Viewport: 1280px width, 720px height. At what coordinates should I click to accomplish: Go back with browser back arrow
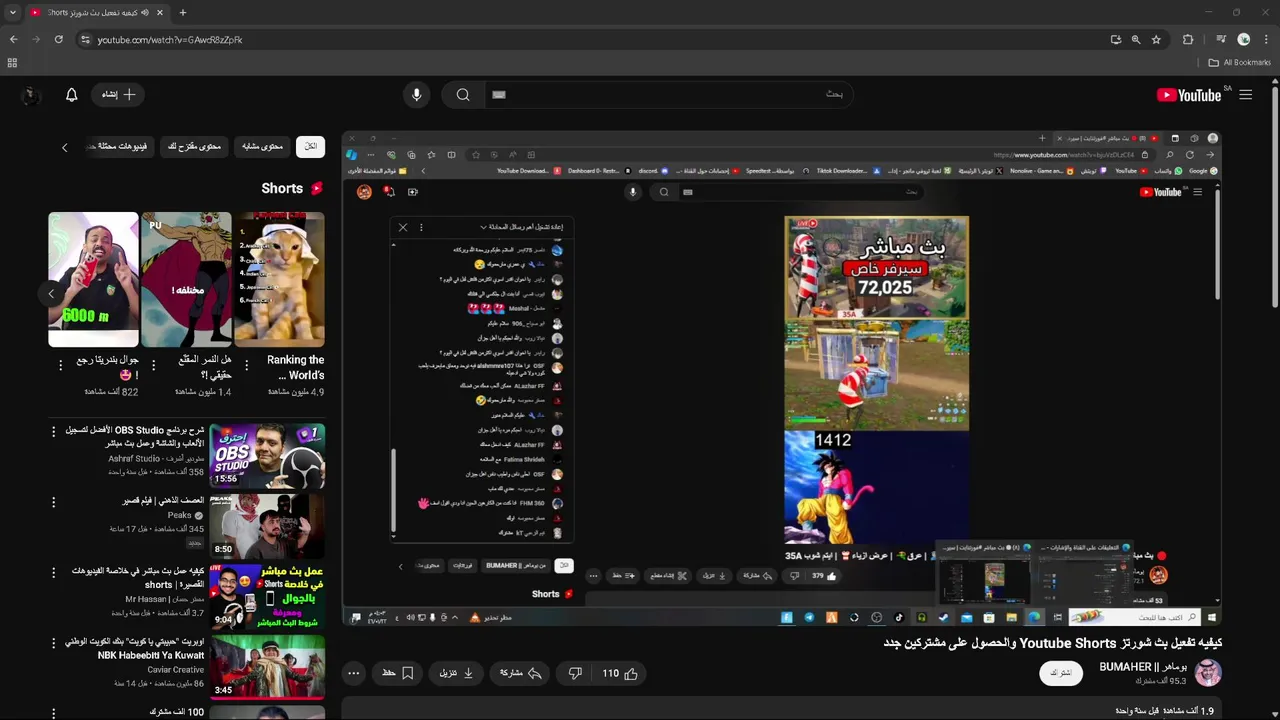[13, 39]
